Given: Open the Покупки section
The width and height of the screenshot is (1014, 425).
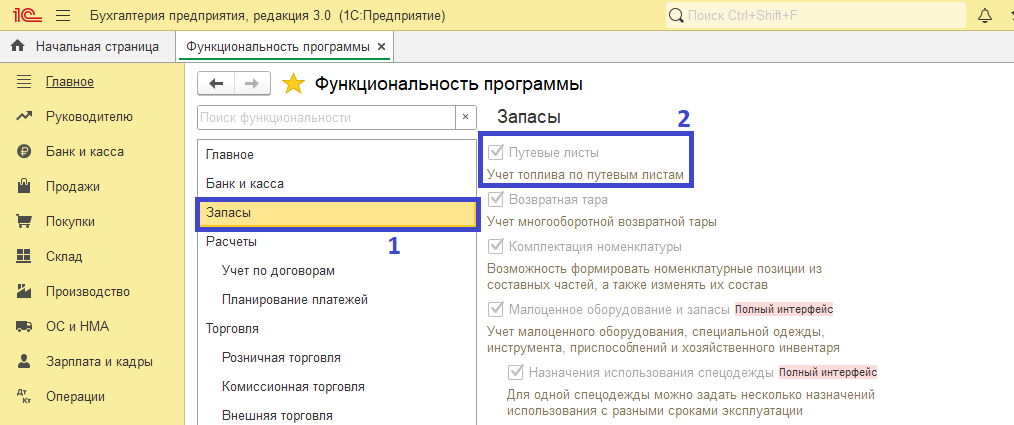Looking at the screenshot, I should click(x=70, y=222).
